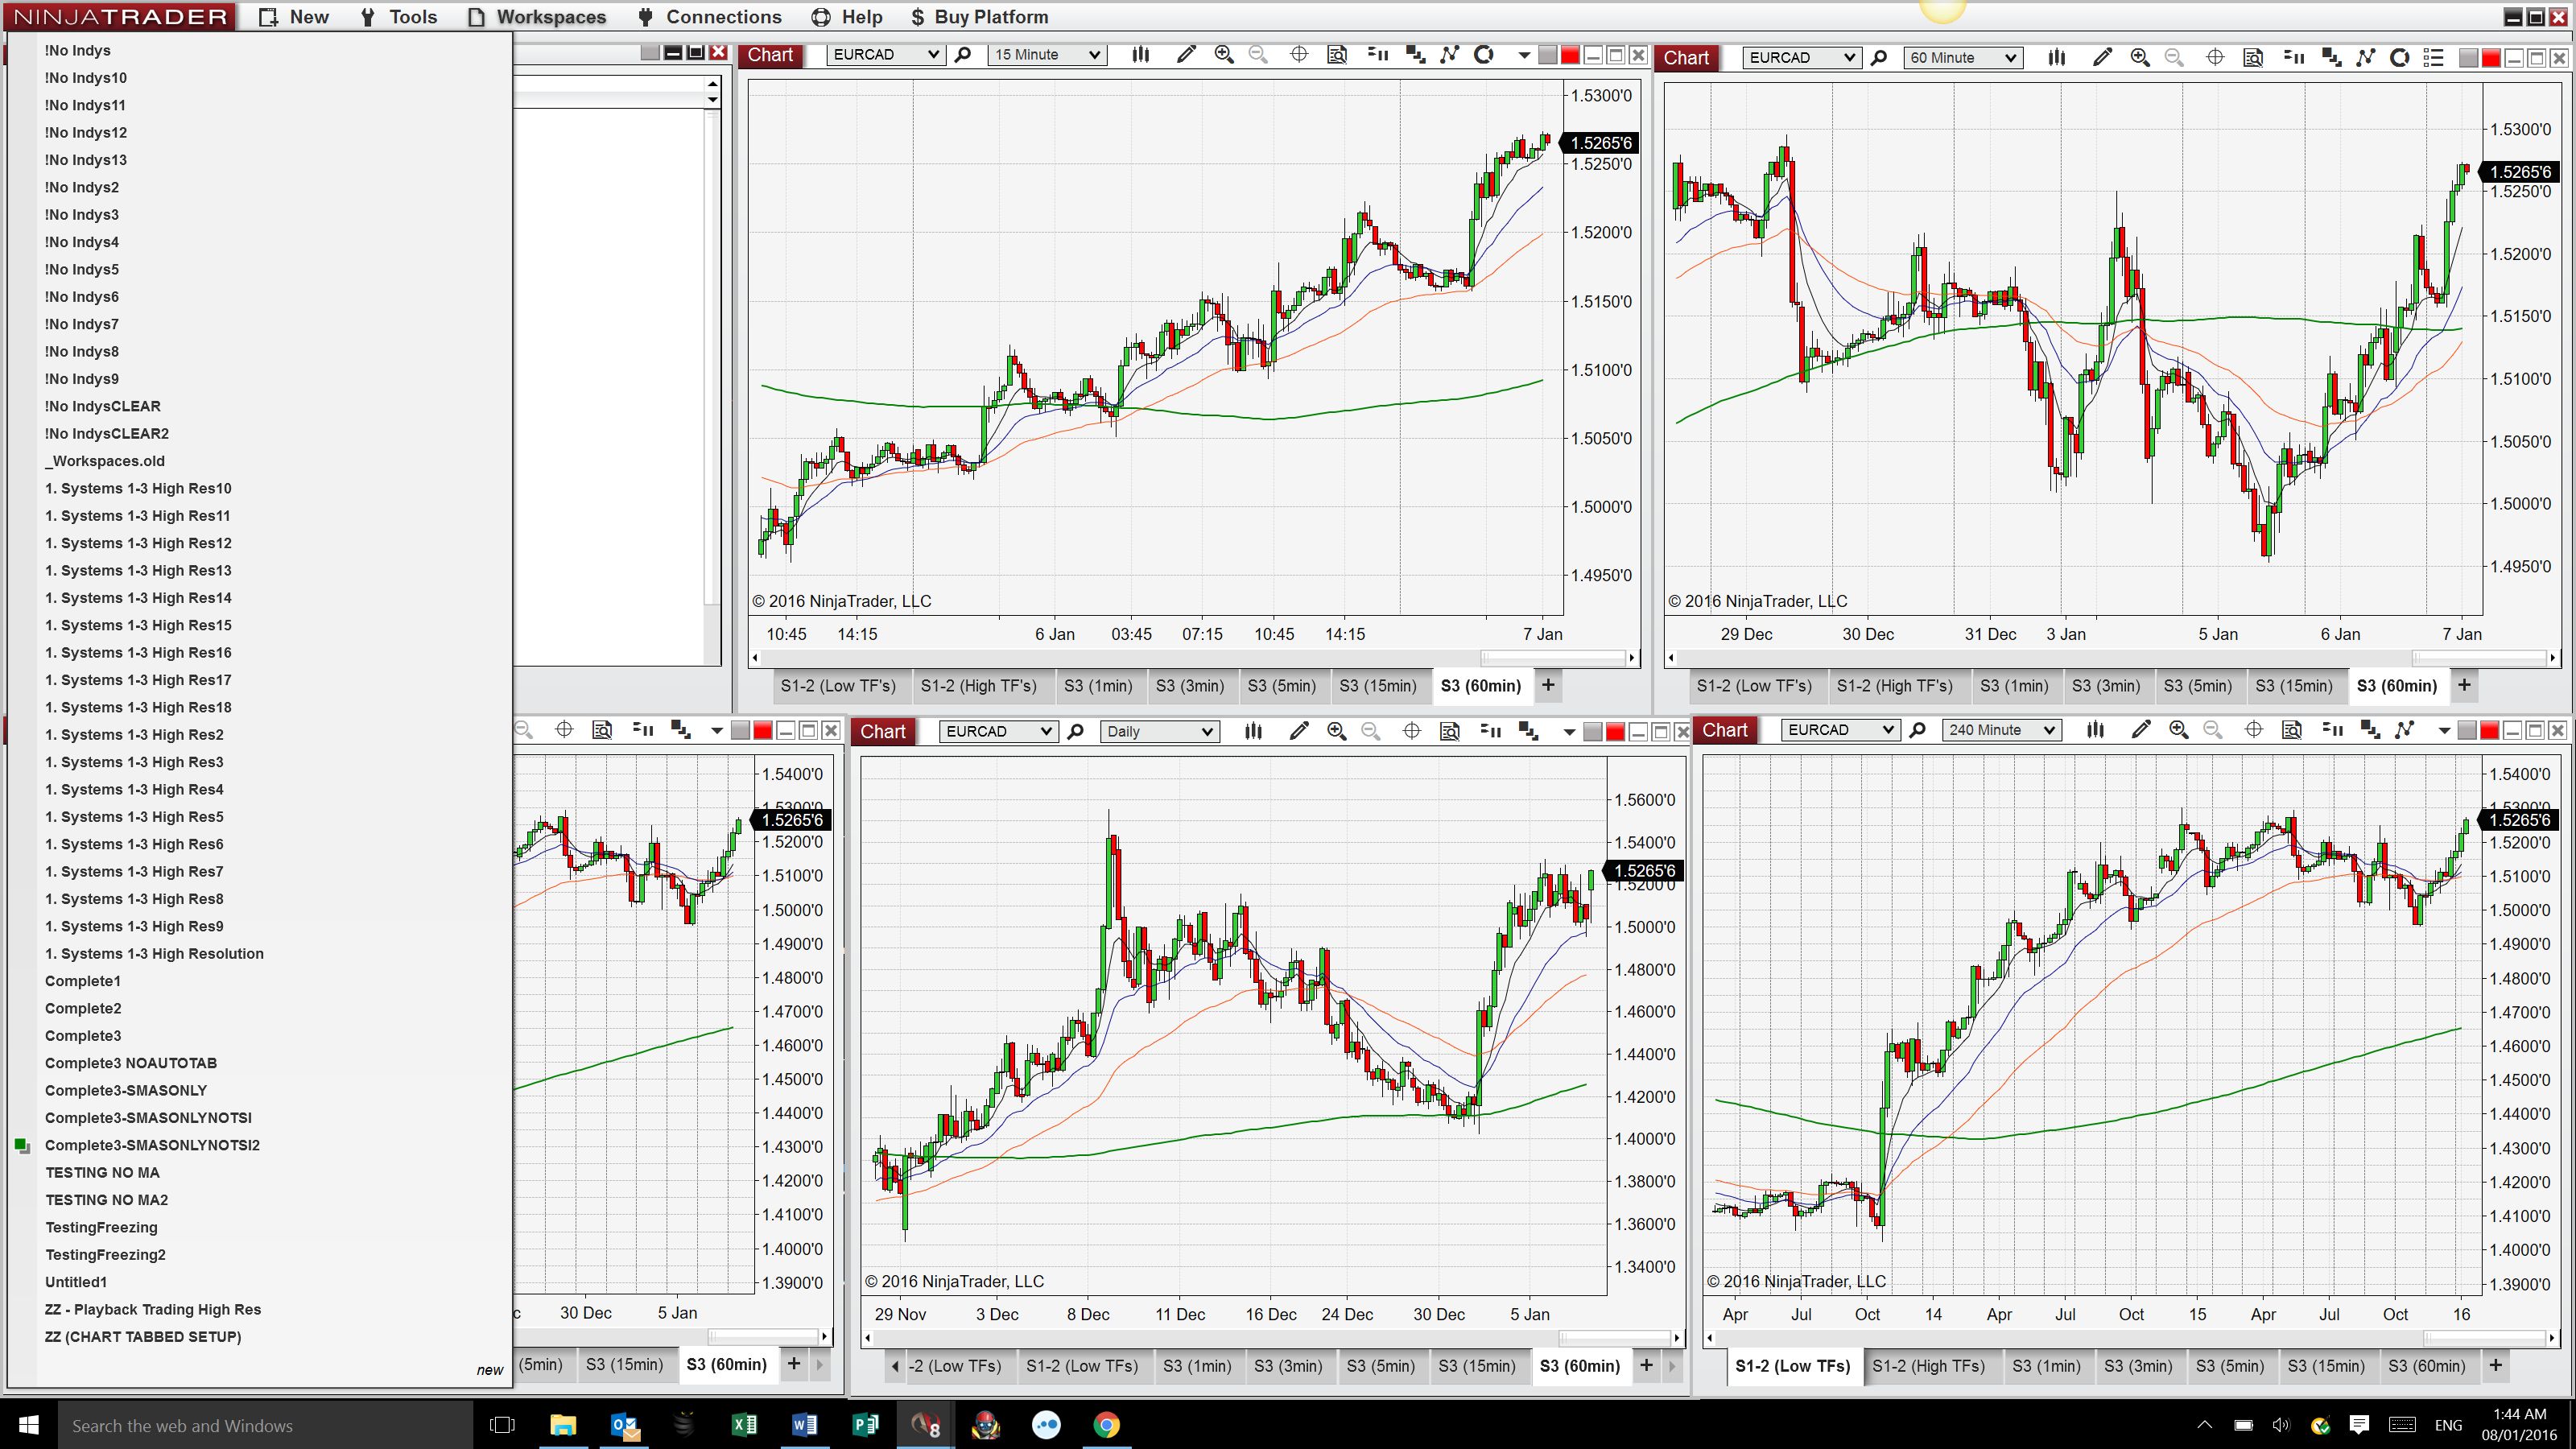Open properties list icon in 60 Minute chart
This screenshot has height=1449, width=2576.
(x=2434, y=58)
